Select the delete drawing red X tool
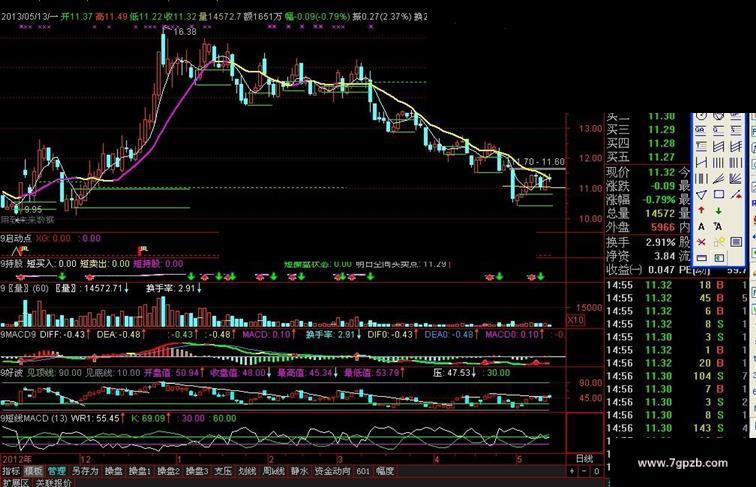The image size is (756, 487). coord(702,242)
